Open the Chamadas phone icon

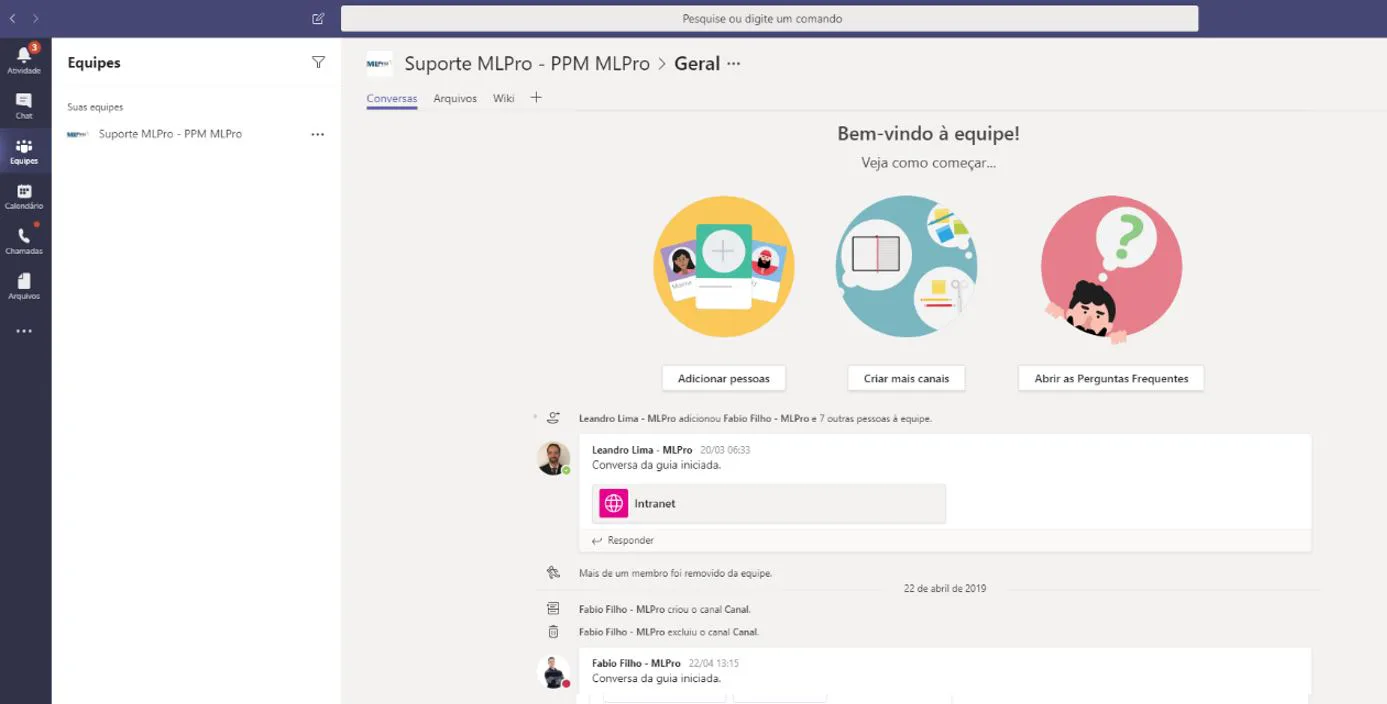point(24,241)
